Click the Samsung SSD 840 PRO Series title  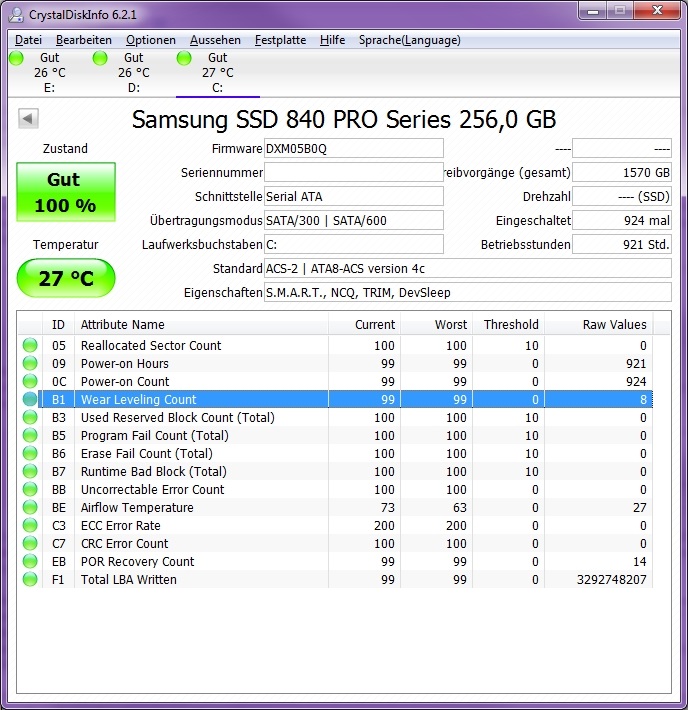(x=344, y=120)
